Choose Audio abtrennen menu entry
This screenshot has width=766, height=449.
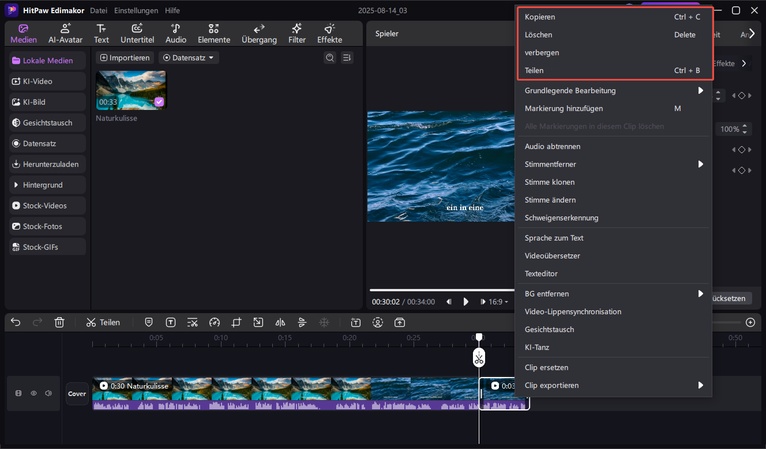tap(613, 146)
